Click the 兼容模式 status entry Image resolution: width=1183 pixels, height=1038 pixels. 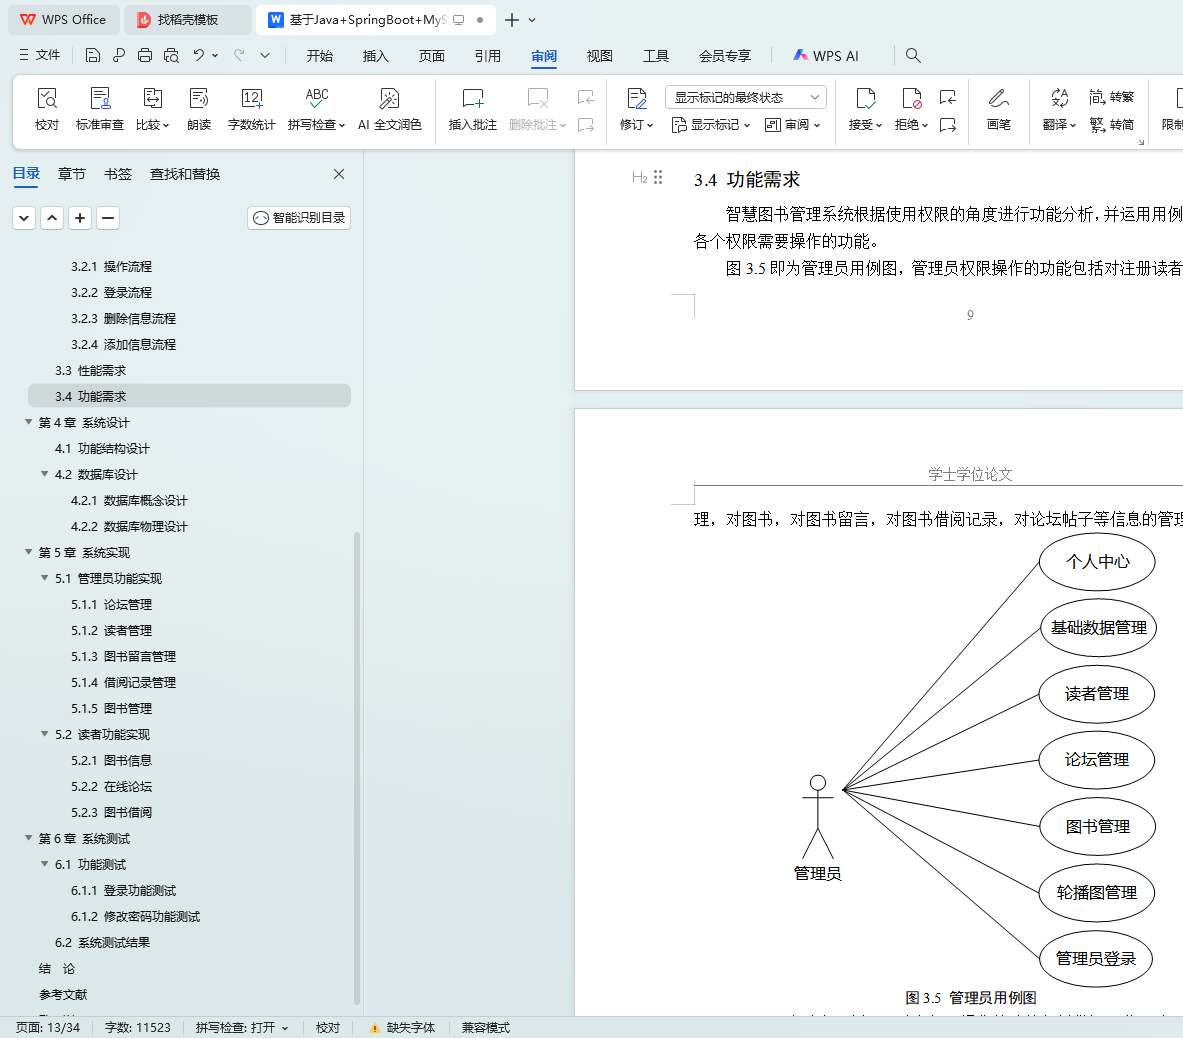486,1027
